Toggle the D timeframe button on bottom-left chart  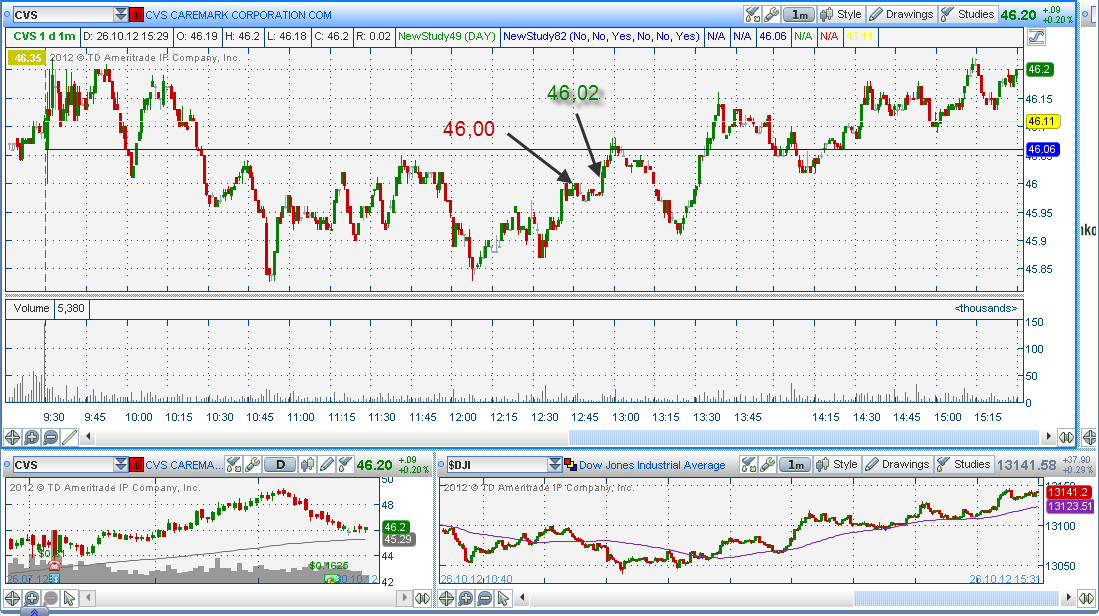281,465
